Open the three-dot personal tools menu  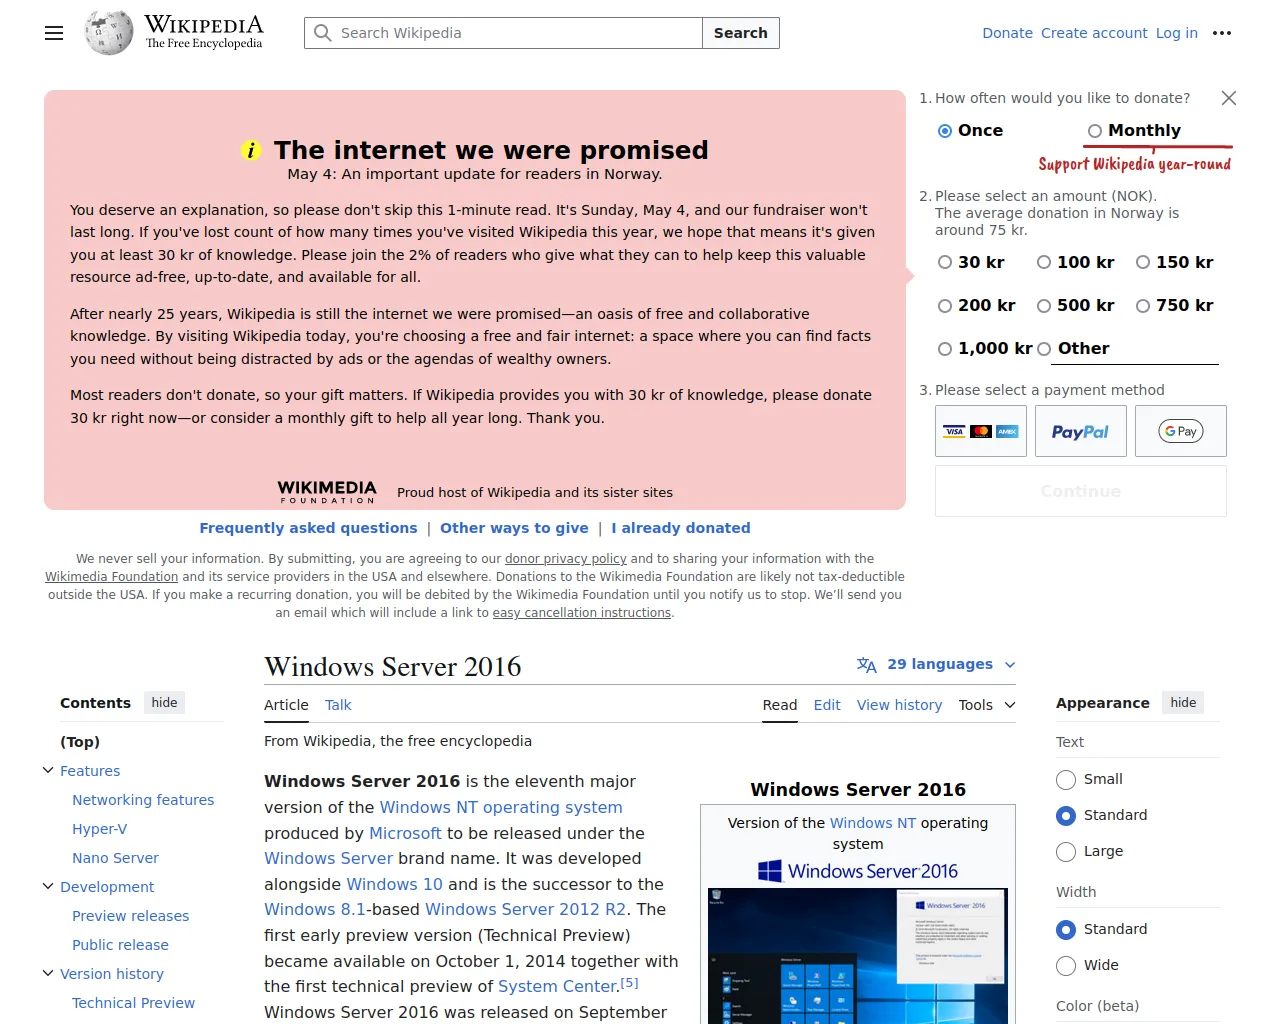(1222, 33)
